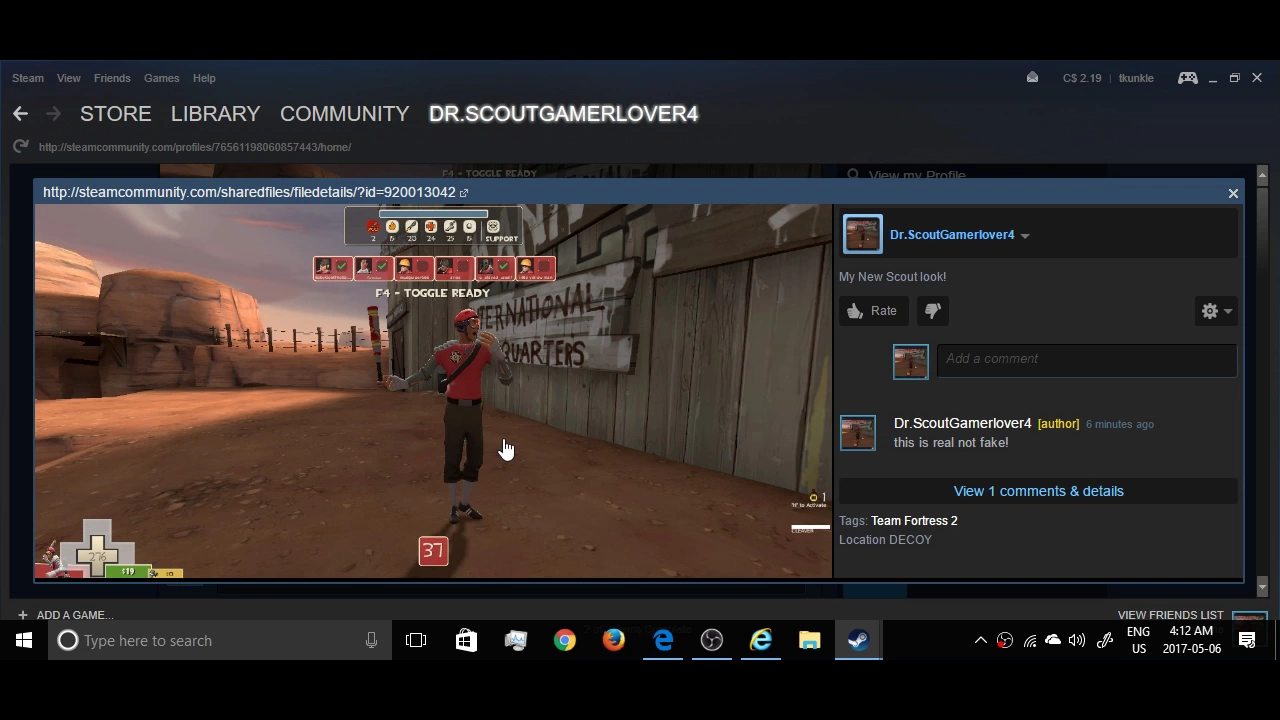1280x720 pixels.
Task: Open the DR.SCOUTGAMERLOVER4 profile tab
Action: click(563, 114)
